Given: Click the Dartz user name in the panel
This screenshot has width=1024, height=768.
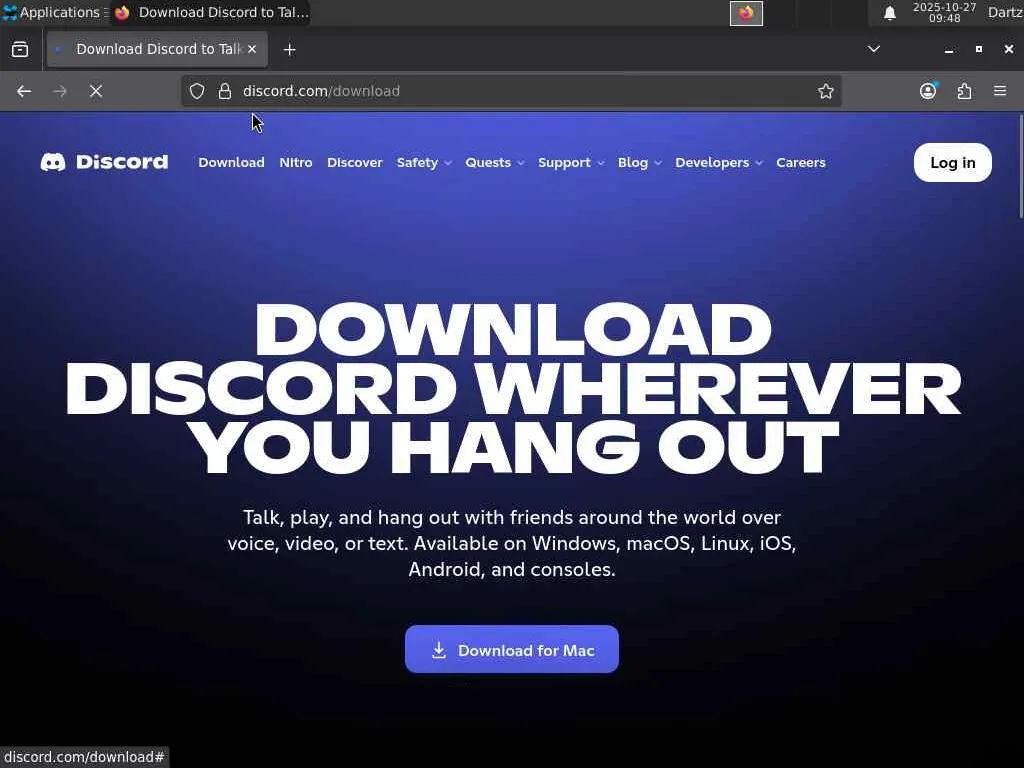Looking at the screenshot, I should [1004, 12].
